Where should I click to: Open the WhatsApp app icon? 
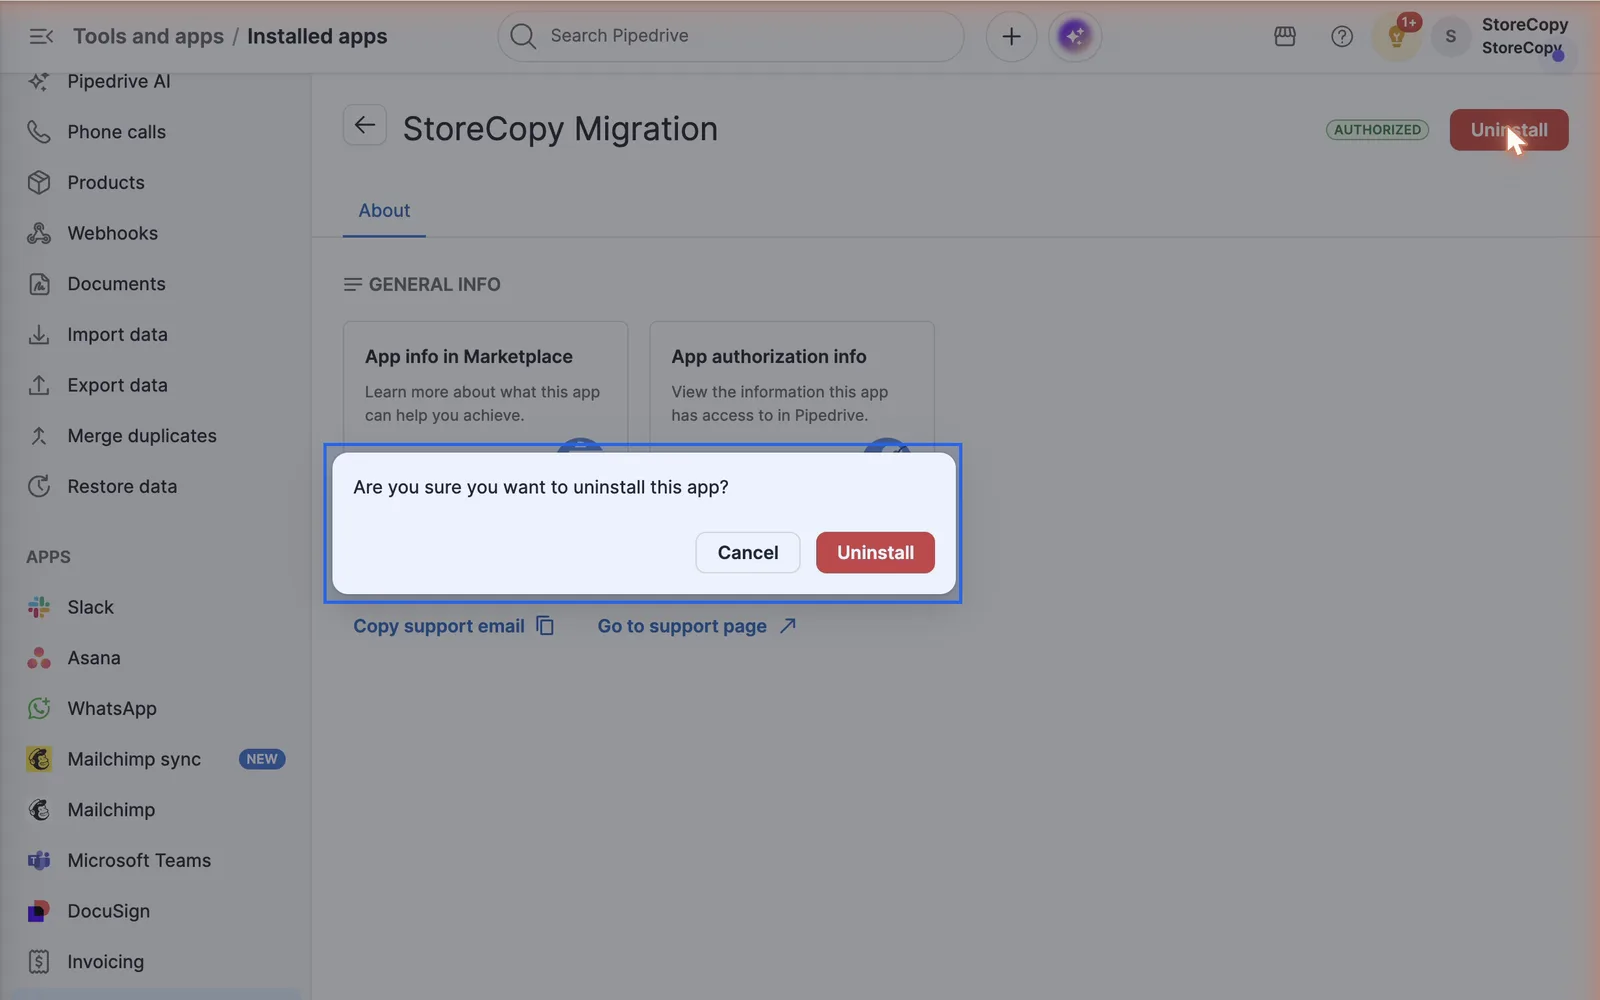39,708
